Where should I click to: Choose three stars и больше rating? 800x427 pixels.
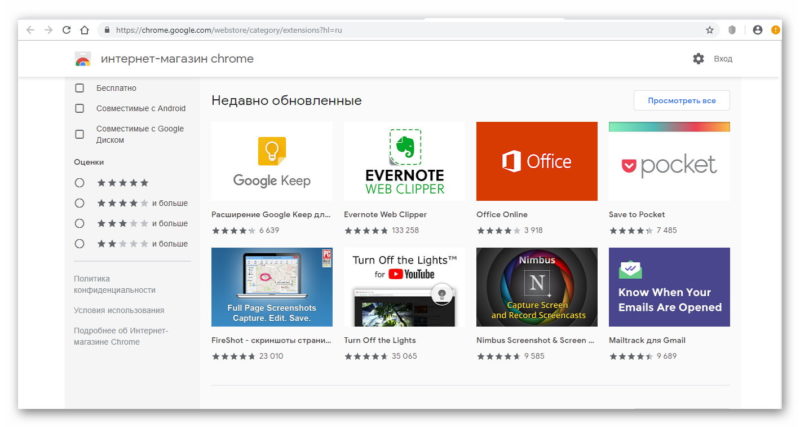point(80,223)
